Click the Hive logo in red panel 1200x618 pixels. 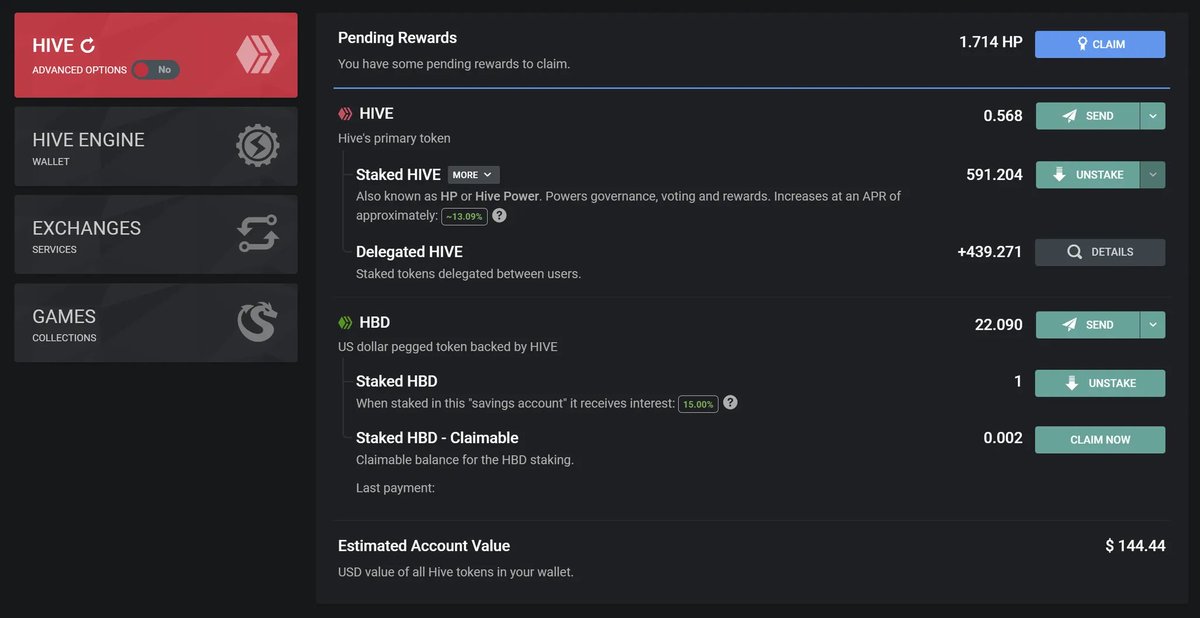[x=257, y=54]
